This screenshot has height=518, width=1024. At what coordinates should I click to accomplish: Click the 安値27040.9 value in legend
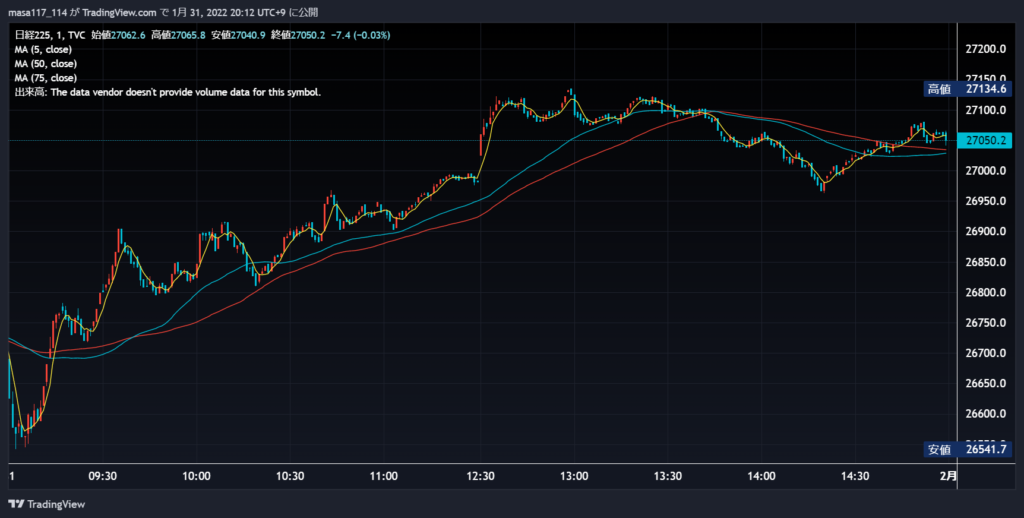tap(238, 35)
